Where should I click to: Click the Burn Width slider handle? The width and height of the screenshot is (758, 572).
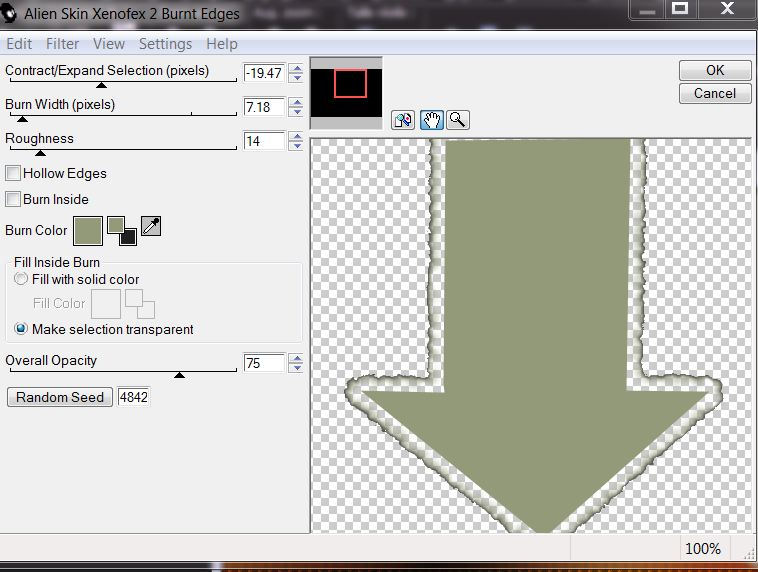tap(22, 119)
